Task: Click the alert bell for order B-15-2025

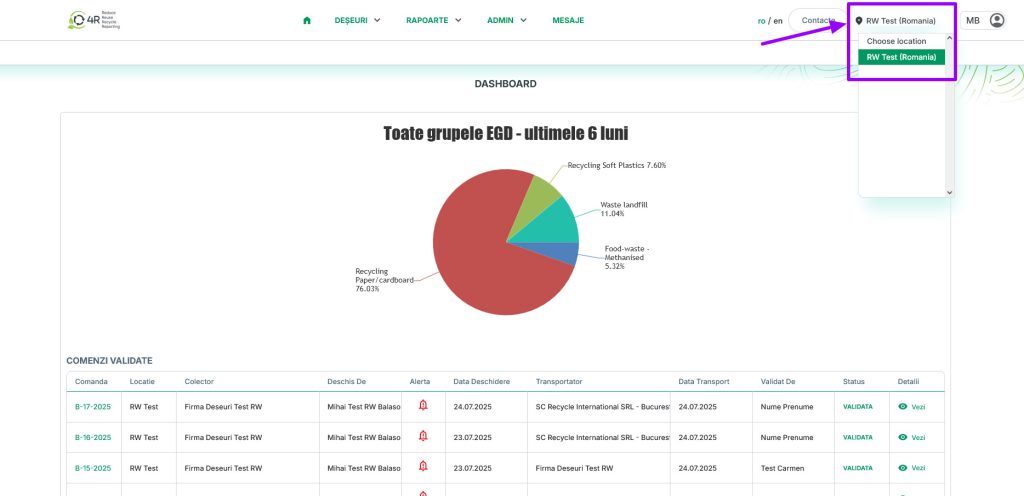Action: click(x=423, y=467)
